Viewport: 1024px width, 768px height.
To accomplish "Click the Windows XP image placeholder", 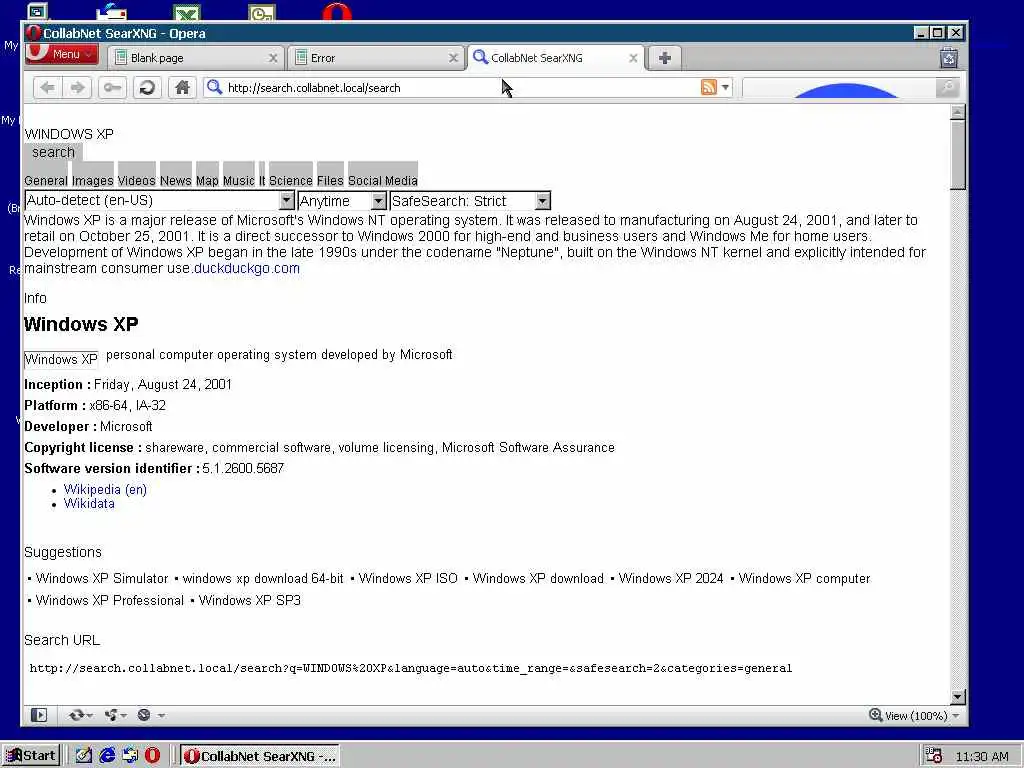I will point(61,360).
